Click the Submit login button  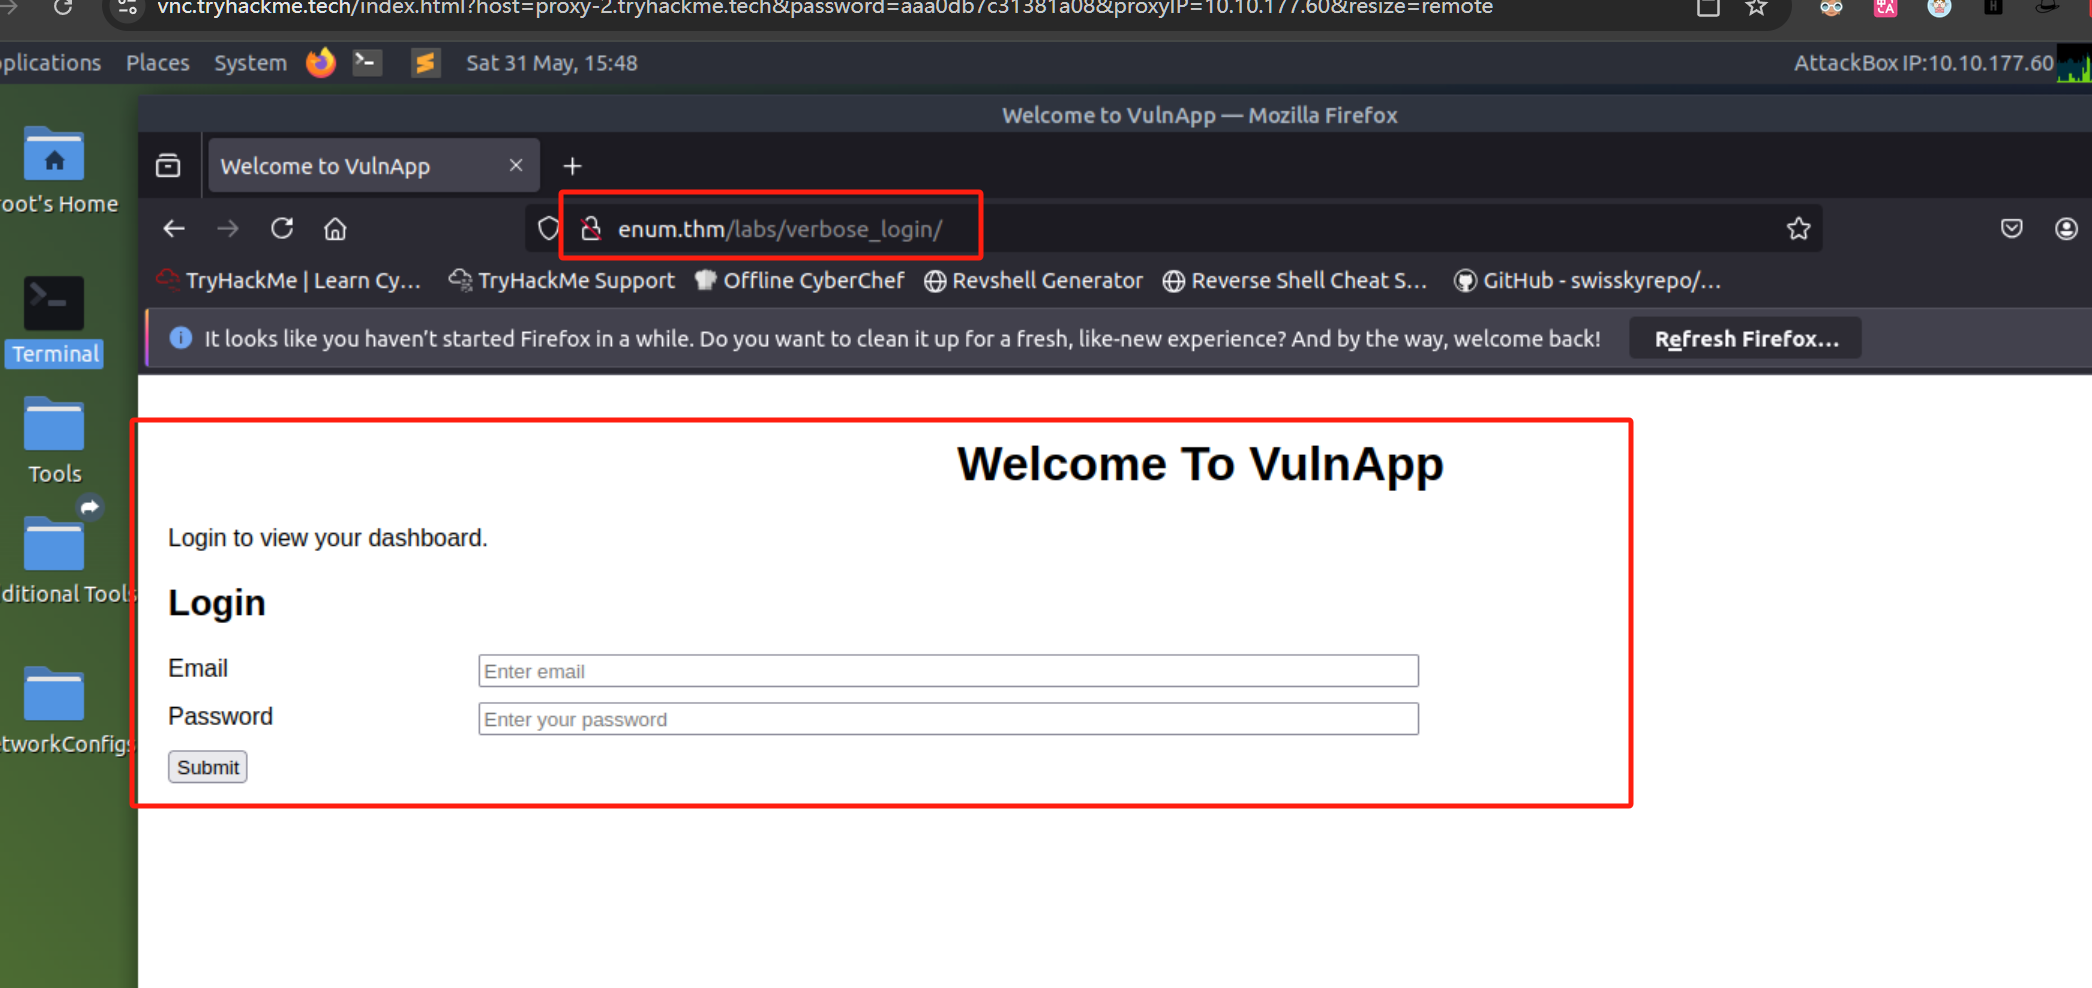(x=208, y=767)
